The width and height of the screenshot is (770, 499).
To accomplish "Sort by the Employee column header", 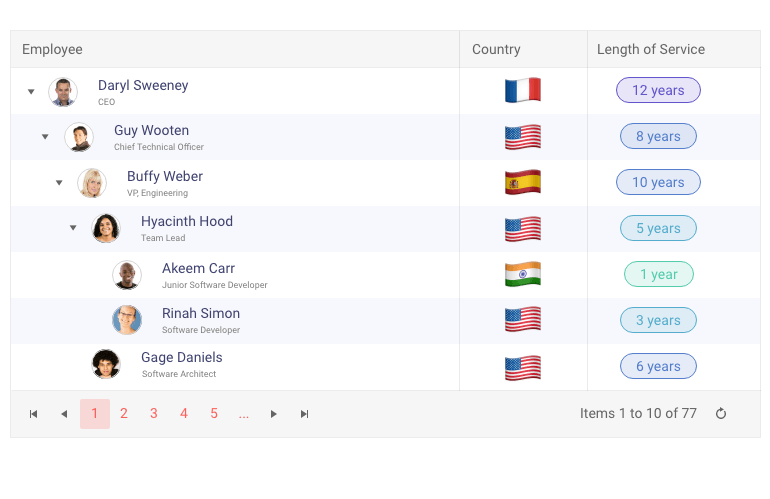I will tap(52, 49).
